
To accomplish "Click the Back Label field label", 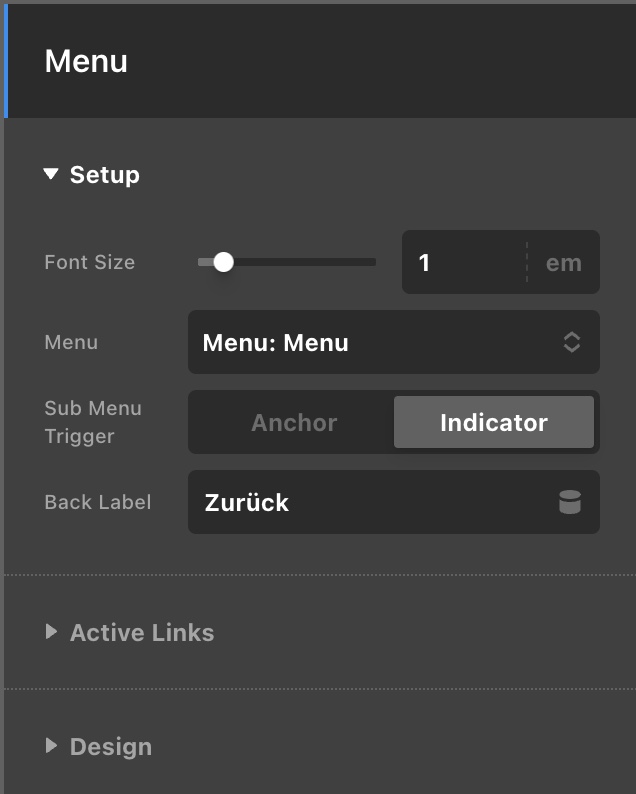I will [x=97, y=502].
